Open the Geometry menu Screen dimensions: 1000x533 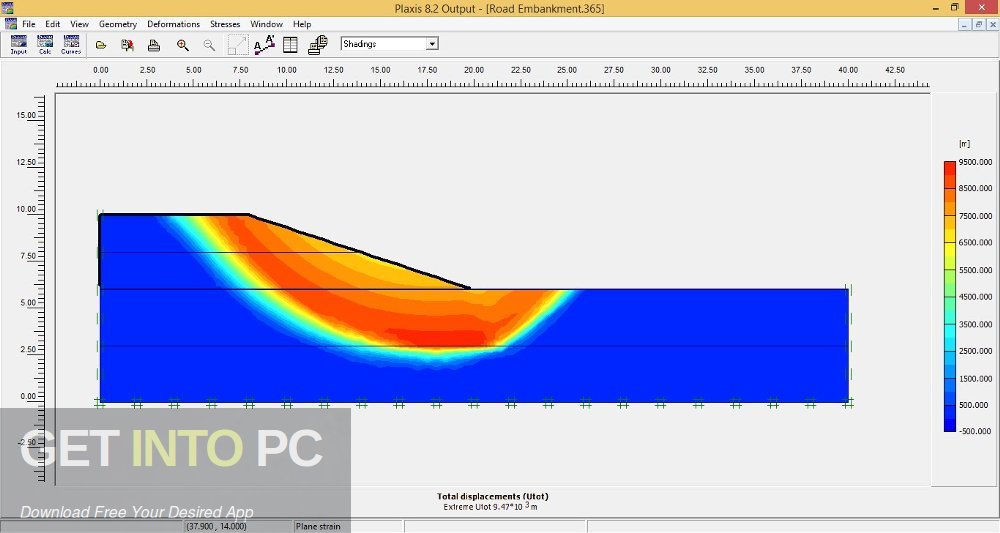click(x=118, y=24)
